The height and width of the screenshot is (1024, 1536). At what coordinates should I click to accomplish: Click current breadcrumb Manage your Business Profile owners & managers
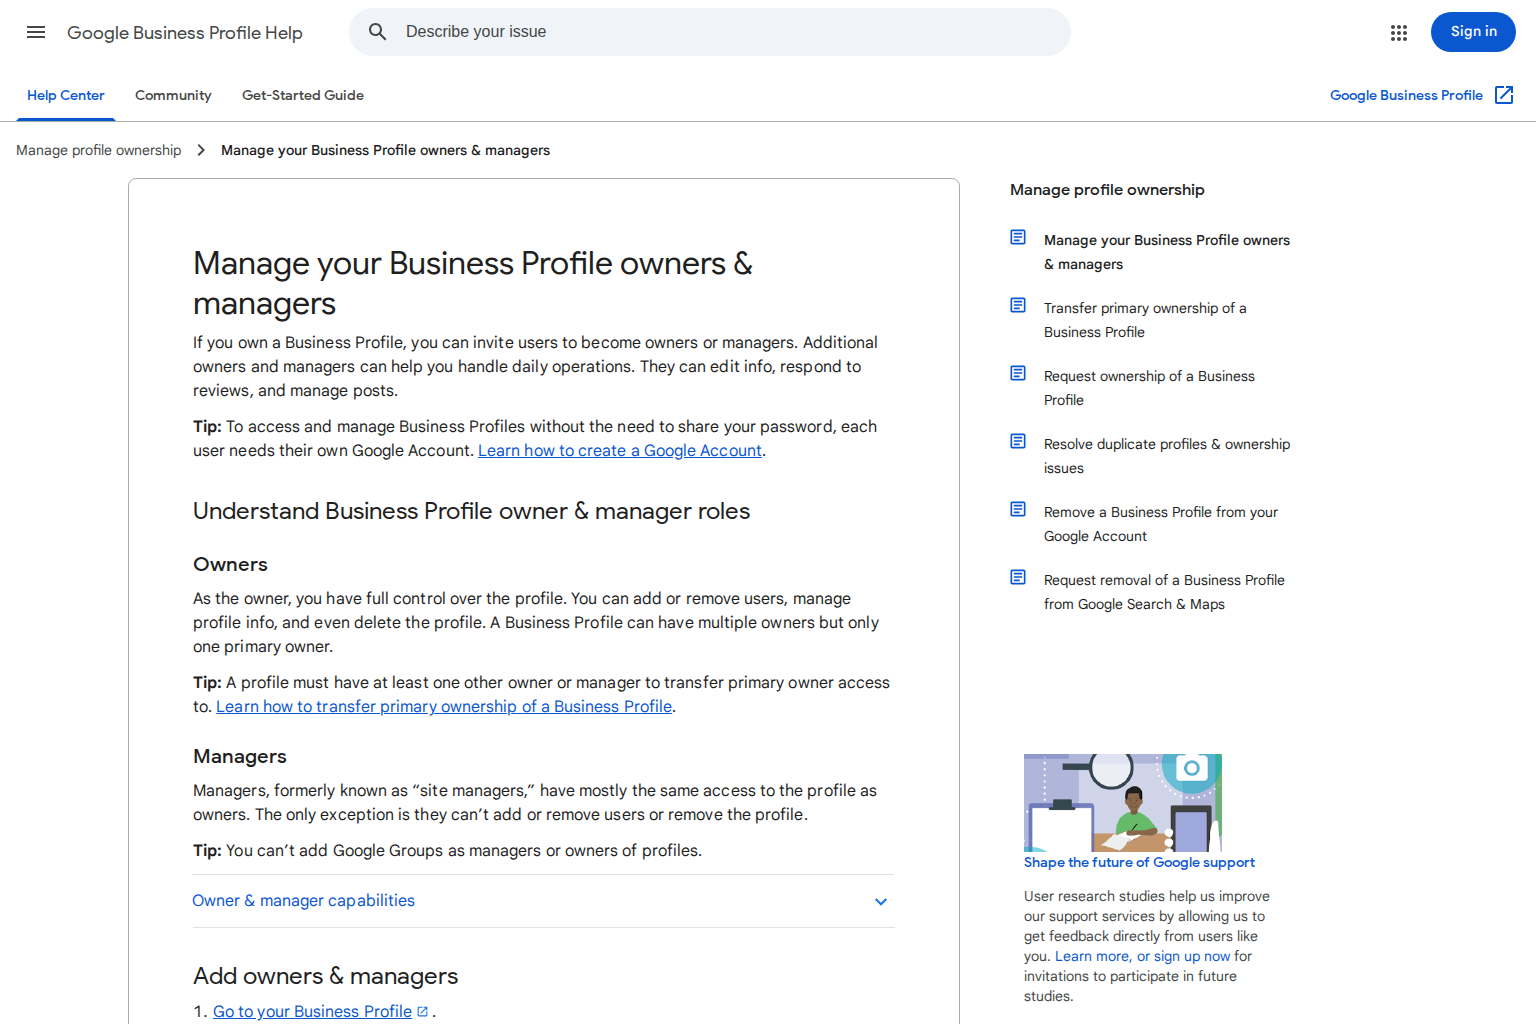coord(385,150)
